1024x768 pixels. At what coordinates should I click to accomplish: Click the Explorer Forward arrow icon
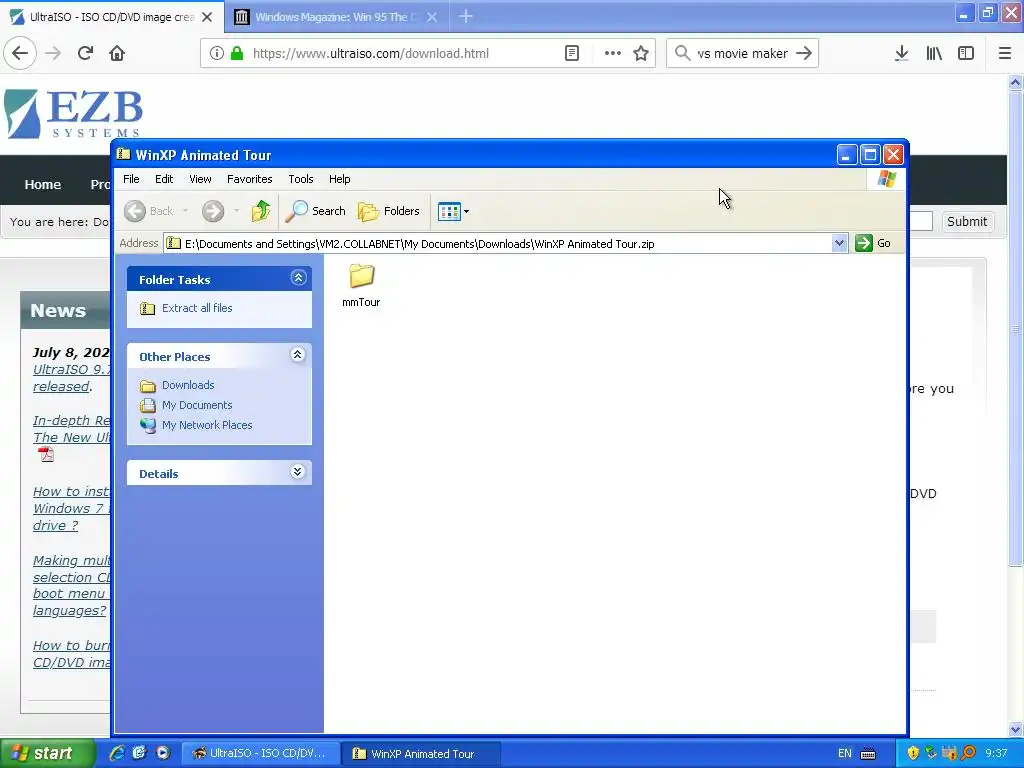213,211
